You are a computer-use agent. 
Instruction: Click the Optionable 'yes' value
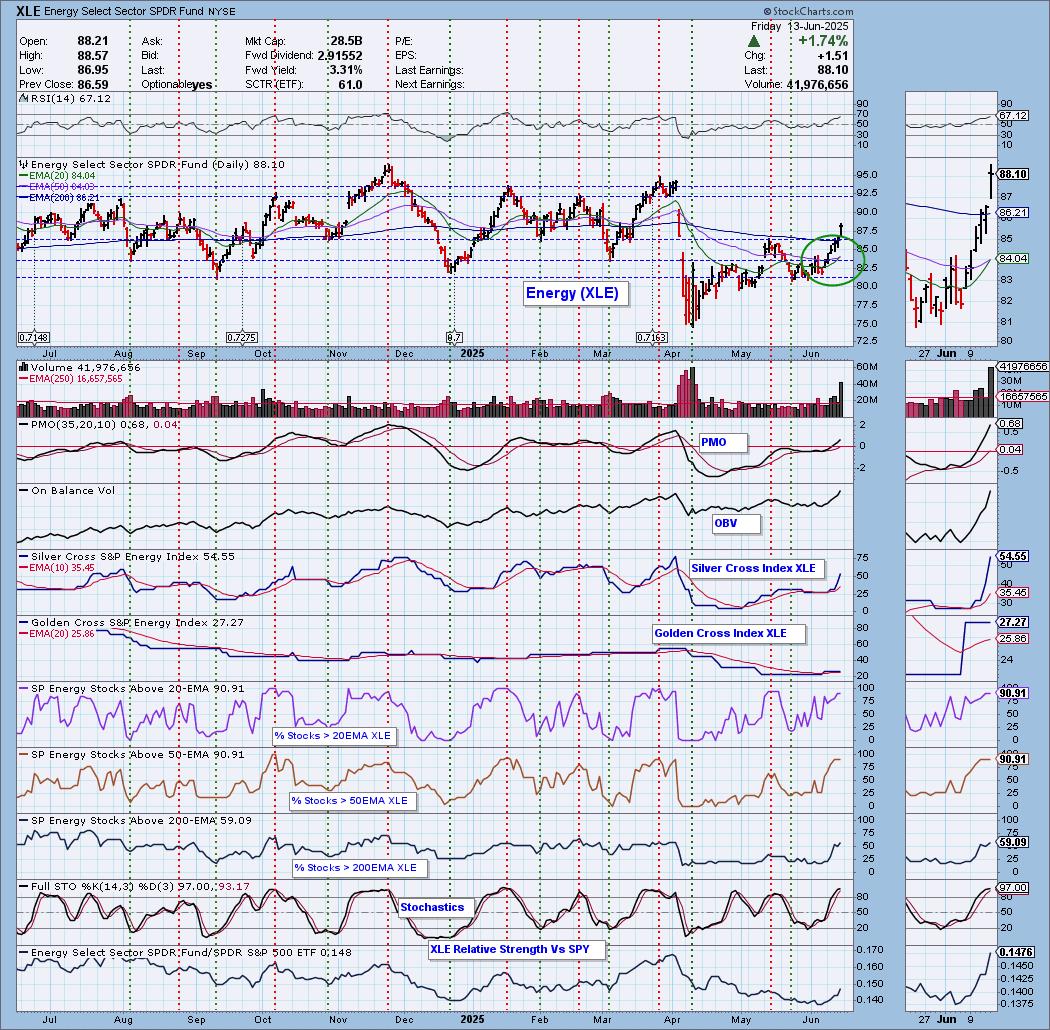pyautogui.click(x=202, y=84)
